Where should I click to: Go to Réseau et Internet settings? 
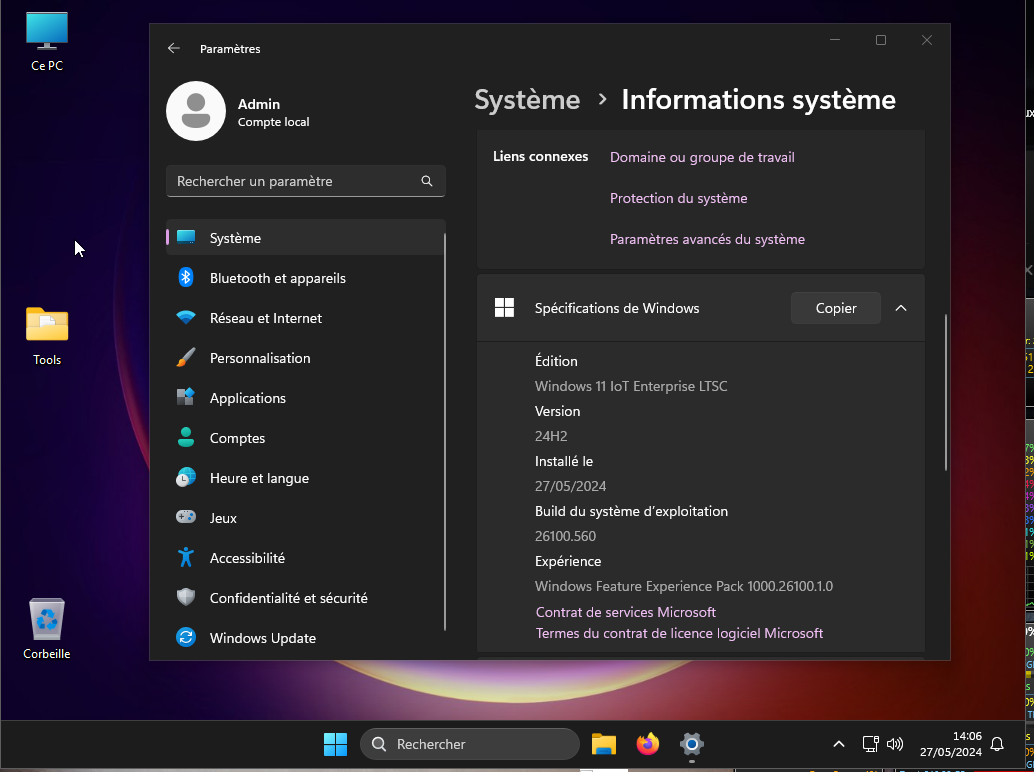pyautogui.click(x=306, y=318)
